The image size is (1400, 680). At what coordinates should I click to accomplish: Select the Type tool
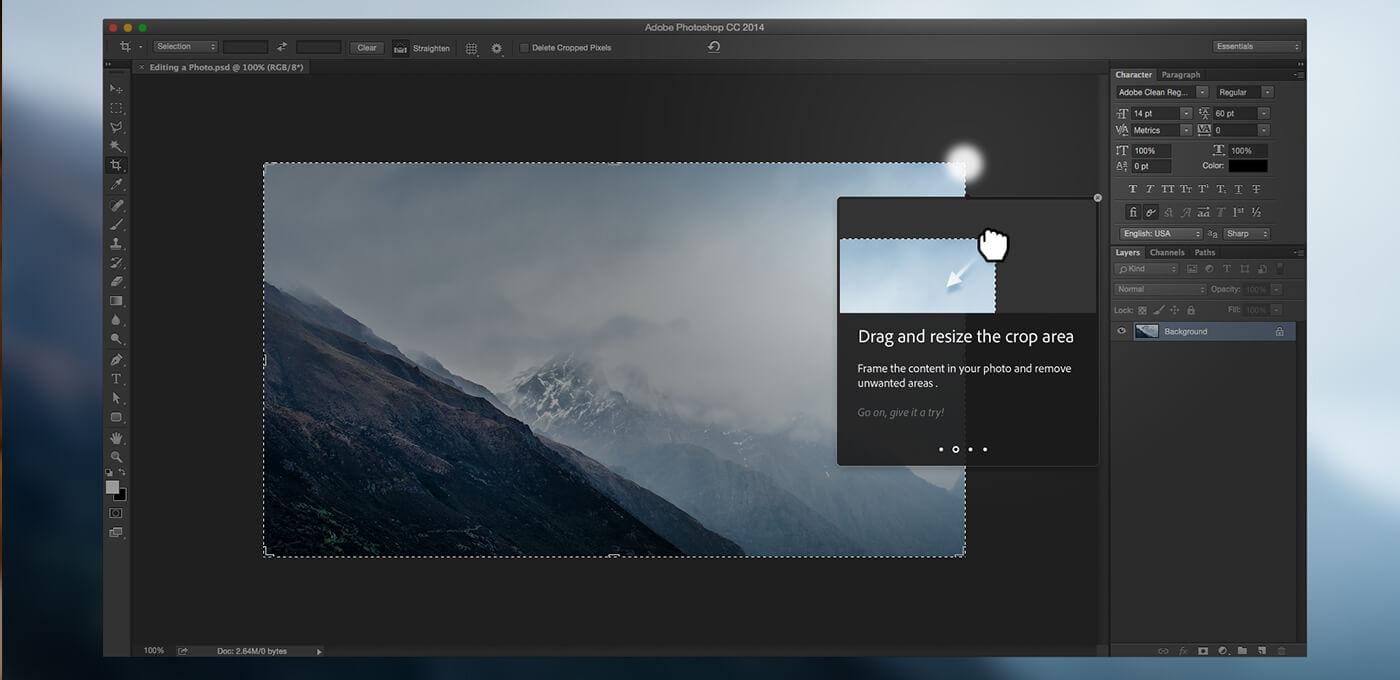tap(116, 378)
